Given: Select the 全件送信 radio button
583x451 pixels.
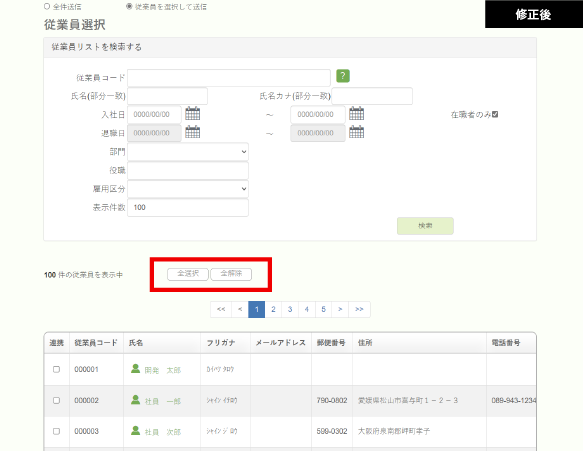Looking at the screenshot, I should [x=47, y=6].
